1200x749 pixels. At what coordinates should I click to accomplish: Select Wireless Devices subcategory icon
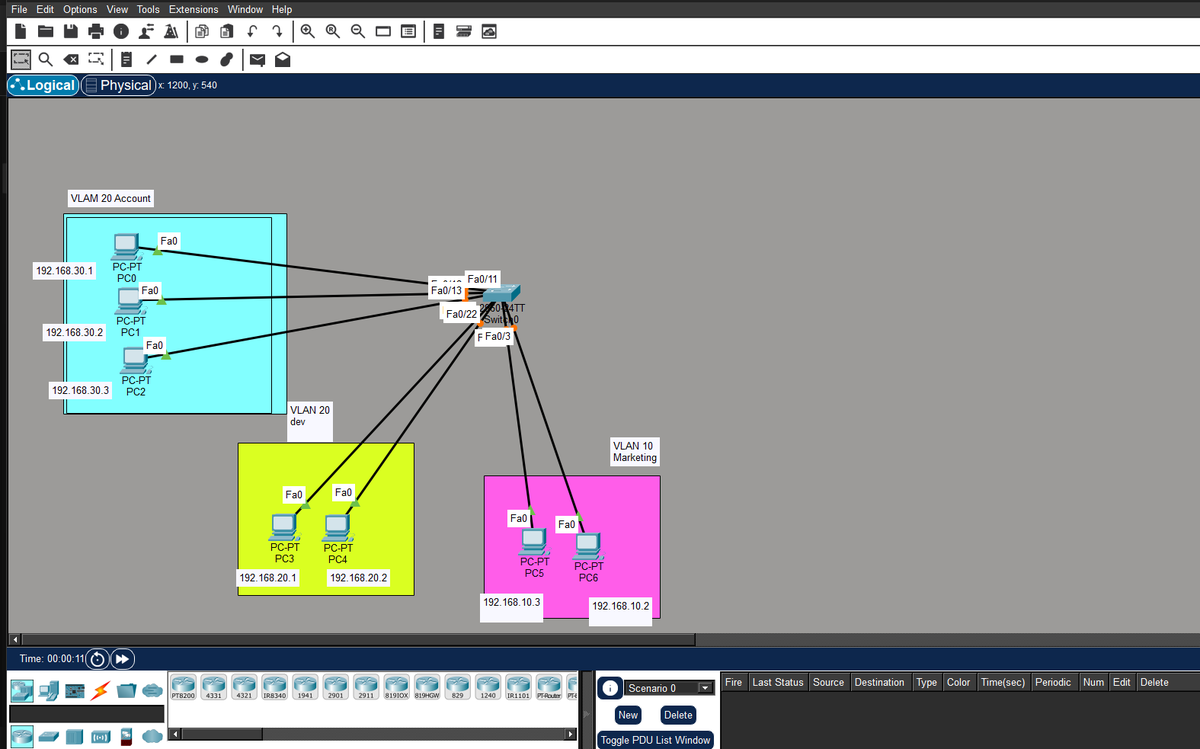pos(100,737)
